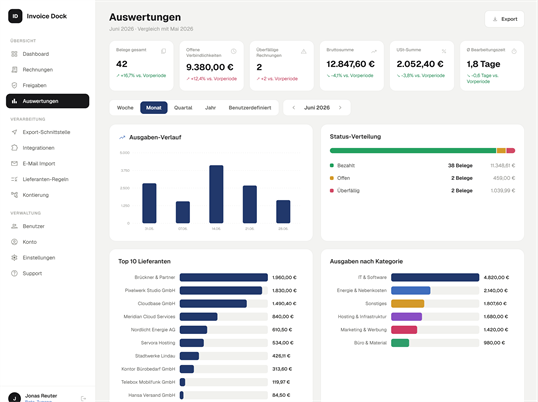This screenshot has height=402, width=538.
Task: Open Freigaben in the sidebar
Action: click(x=47, y=85)
